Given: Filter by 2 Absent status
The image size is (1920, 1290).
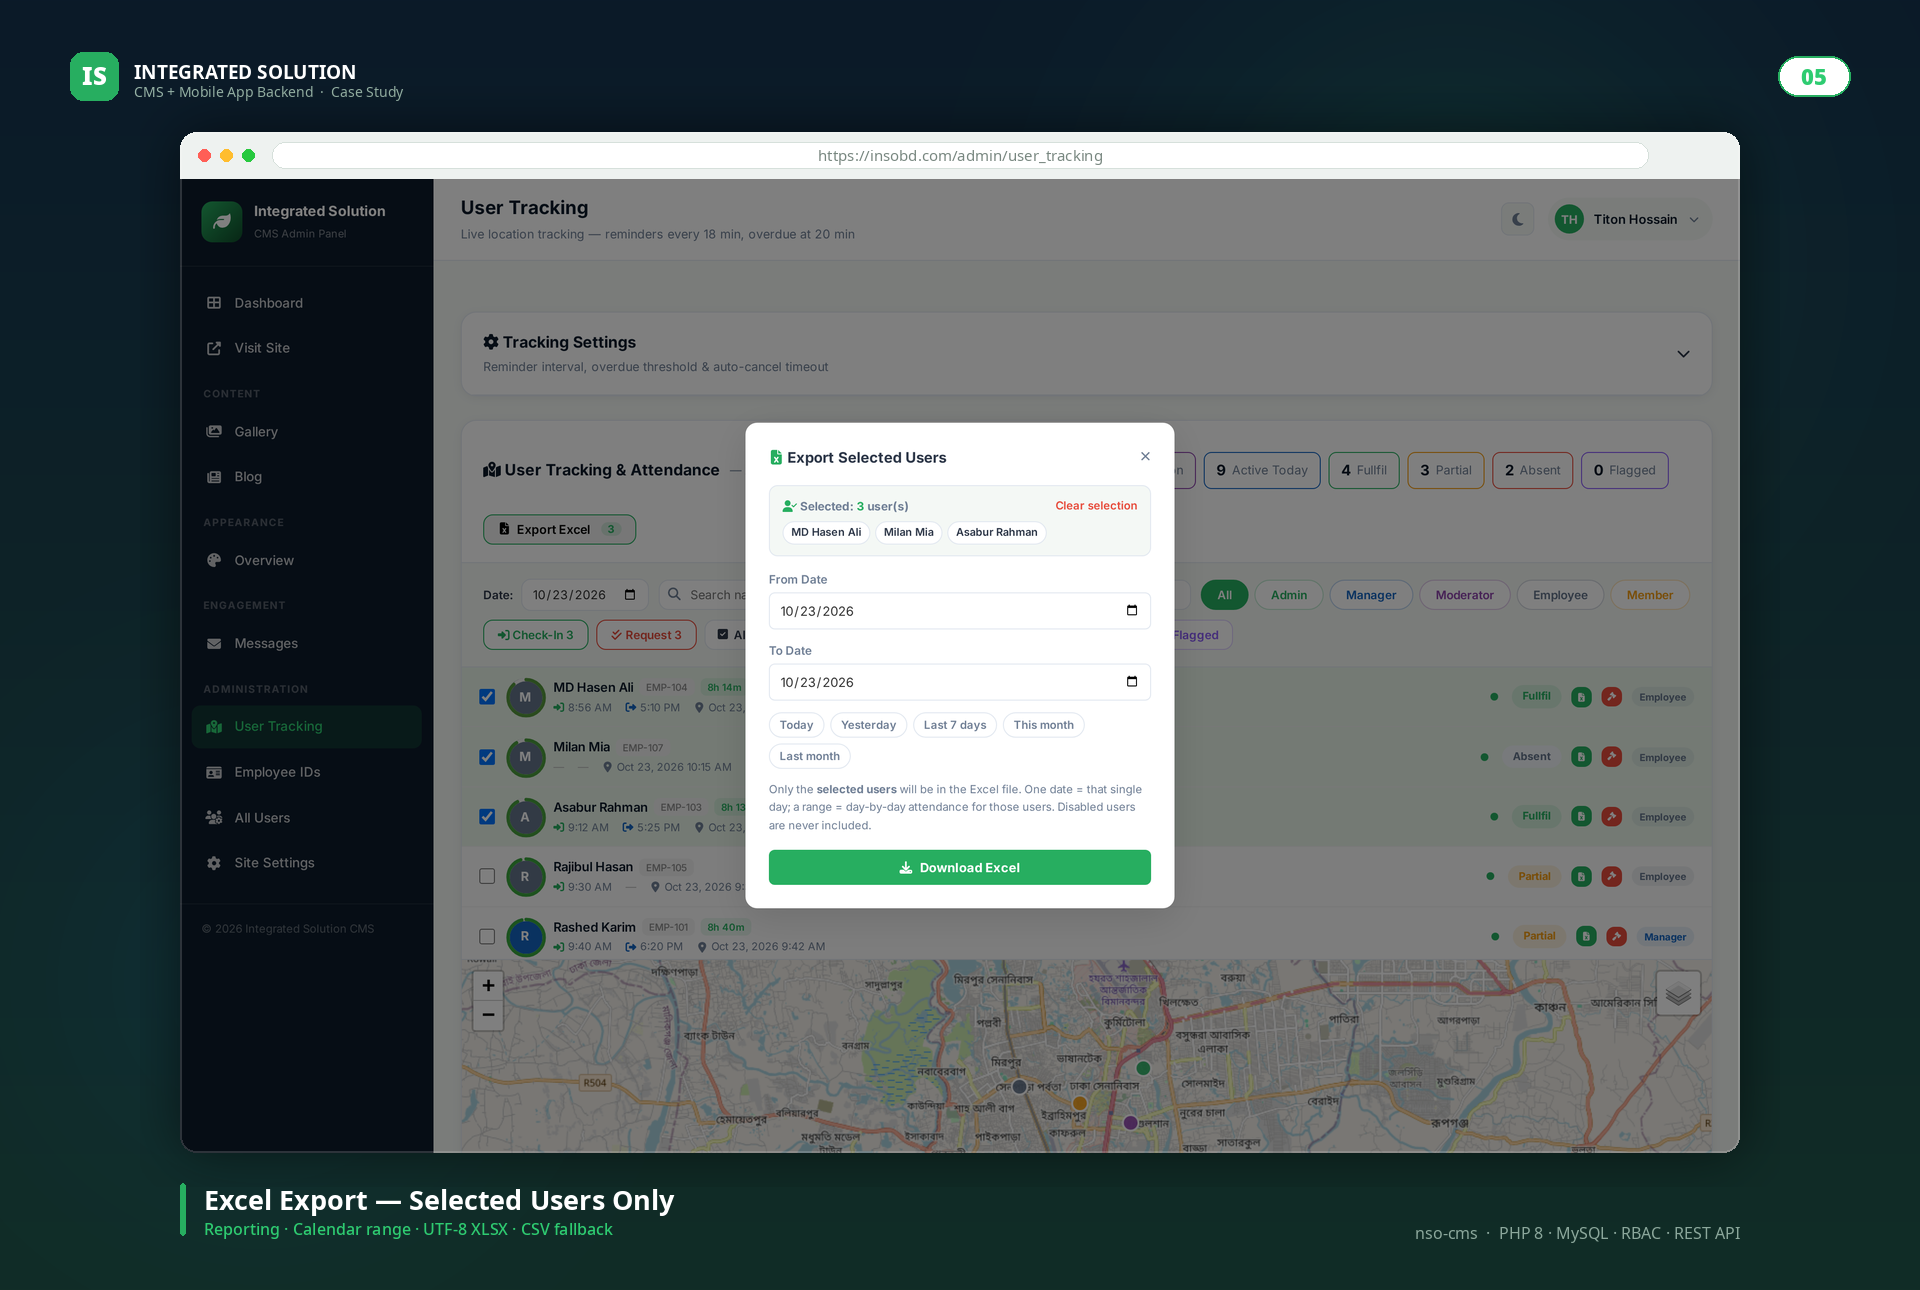Looking at the screenshot, I should click(x=1532, y=470).
